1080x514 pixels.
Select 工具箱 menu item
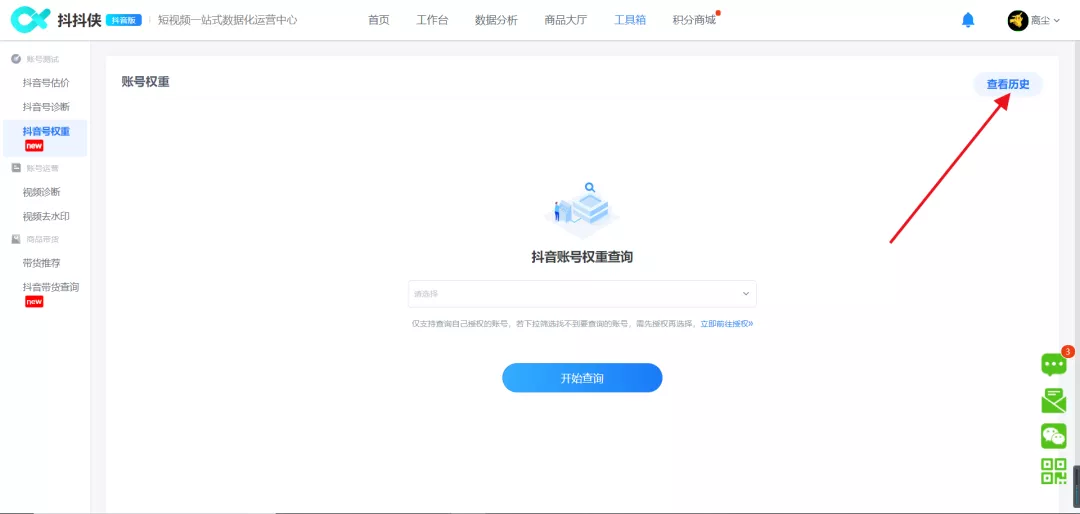(630, 20)
